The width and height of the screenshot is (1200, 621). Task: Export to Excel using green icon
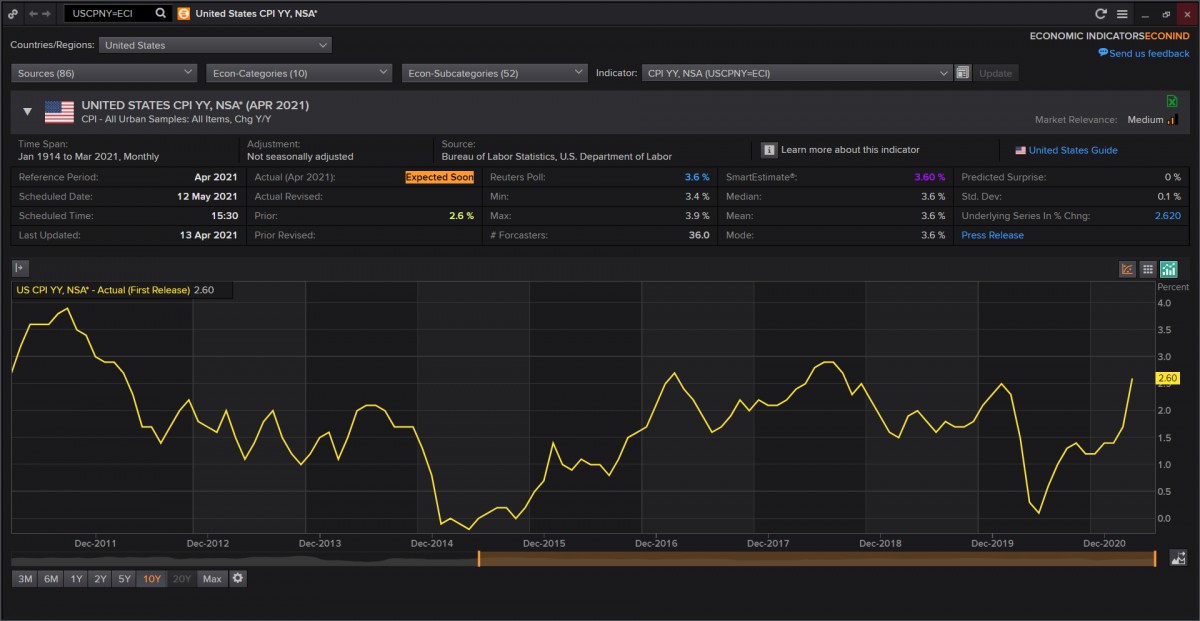coord(1172,101)
